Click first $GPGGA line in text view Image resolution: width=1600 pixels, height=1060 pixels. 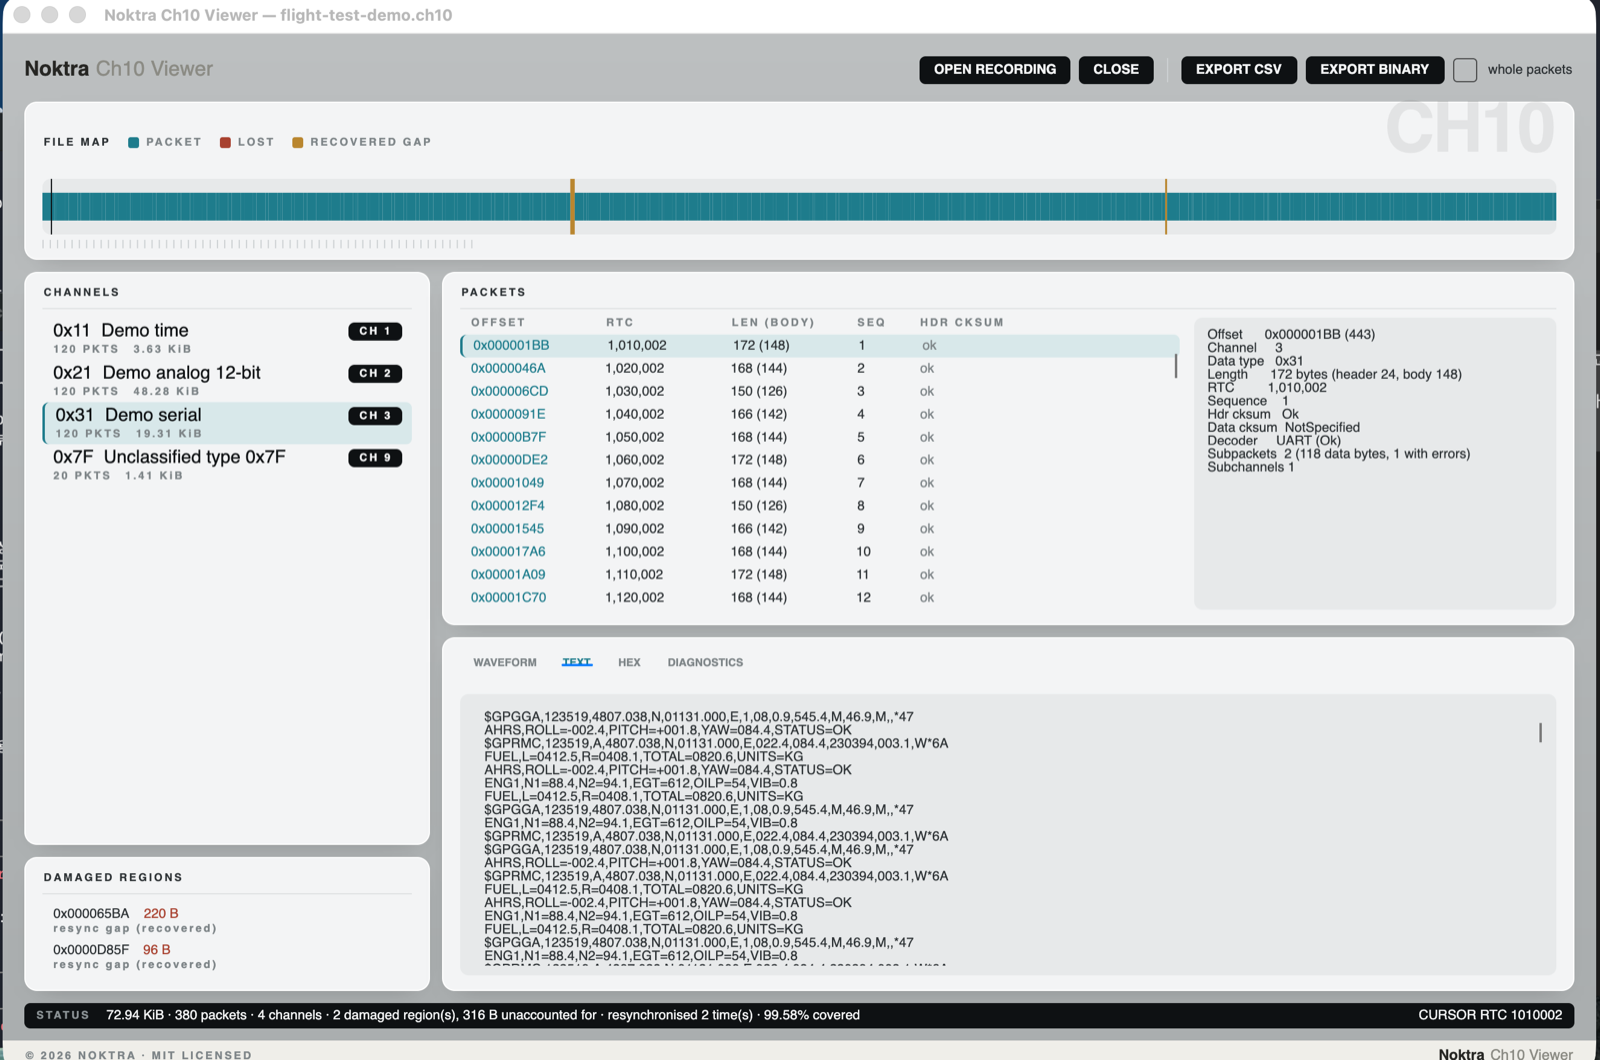(x=699, y=717)
